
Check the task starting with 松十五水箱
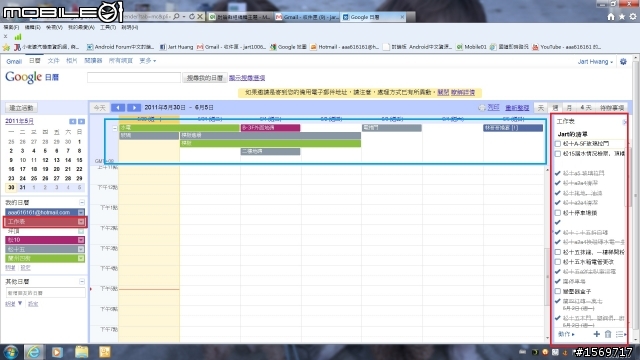[x=558, y=262]
